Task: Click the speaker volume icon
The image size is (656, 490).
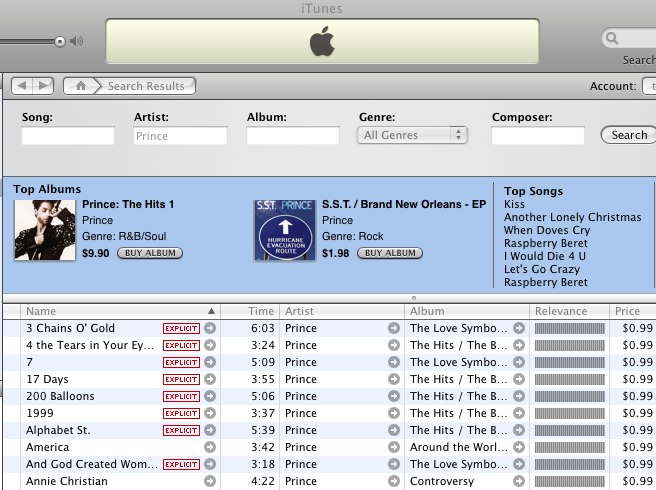Action: point(77,41)
